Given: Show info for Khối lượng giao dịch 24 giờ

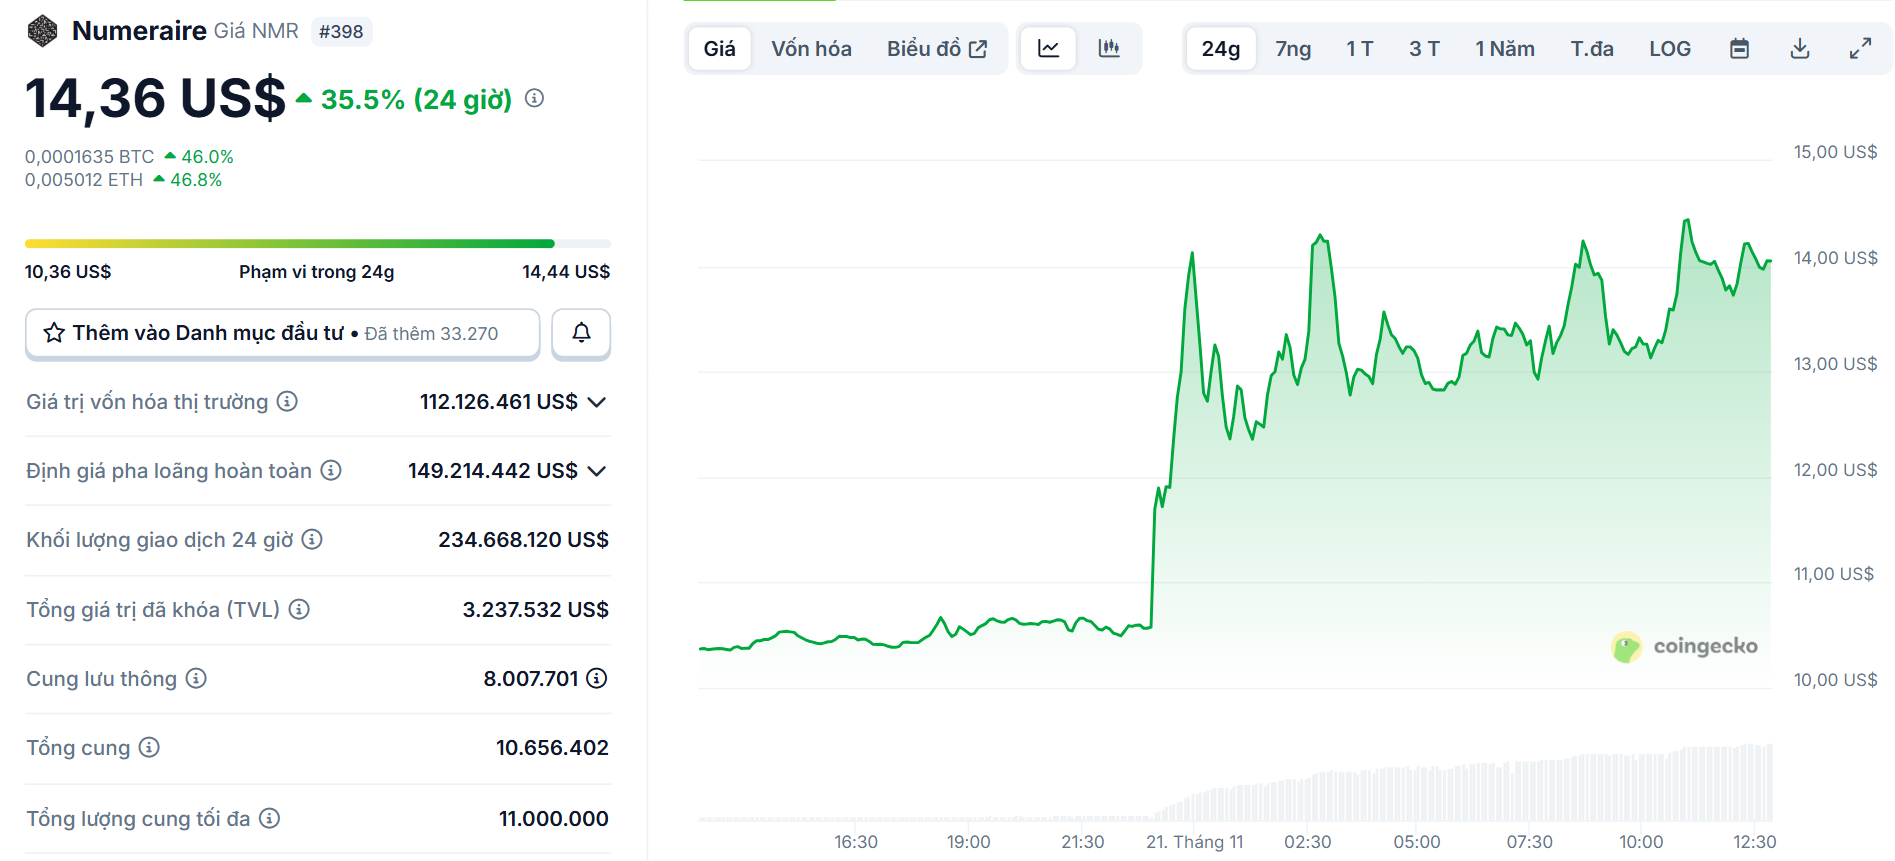Looking at the screenshot, I should 312,539.
